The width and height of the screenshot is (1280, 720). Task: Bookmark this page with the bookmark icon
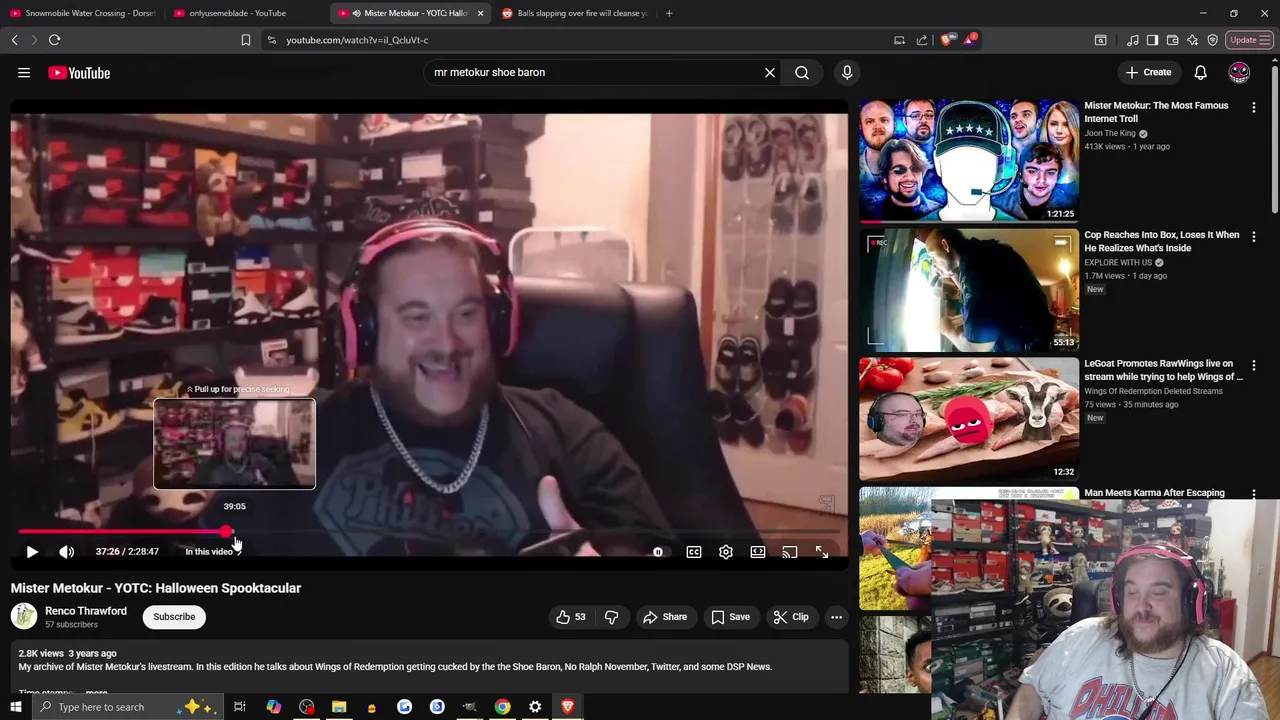246,40
